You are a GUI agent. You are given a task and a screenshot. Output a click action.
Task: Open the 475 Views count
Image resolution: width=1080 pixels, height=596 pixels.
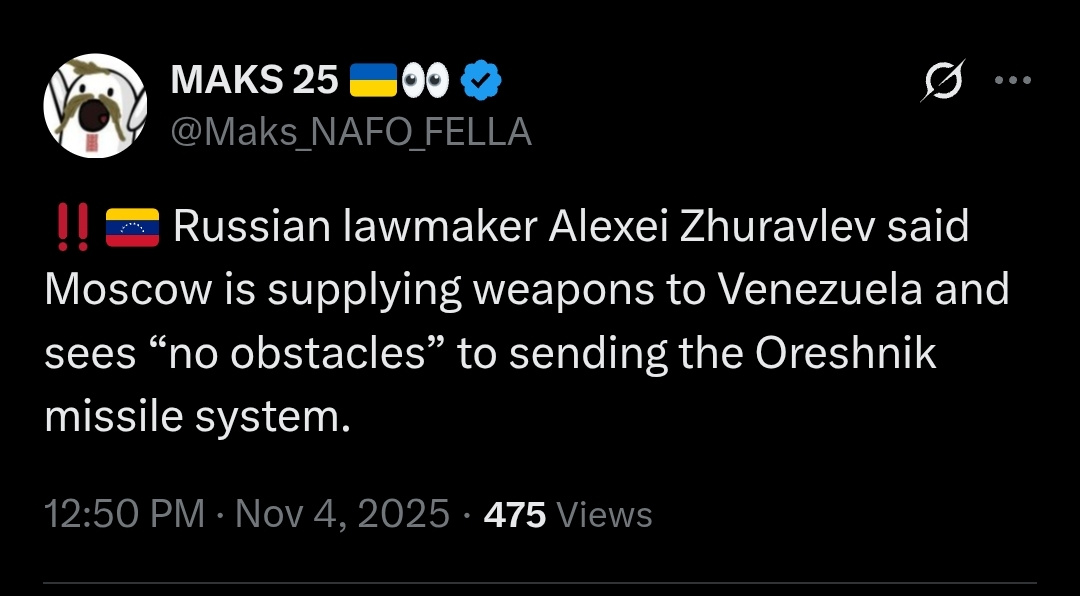(568, 514)
